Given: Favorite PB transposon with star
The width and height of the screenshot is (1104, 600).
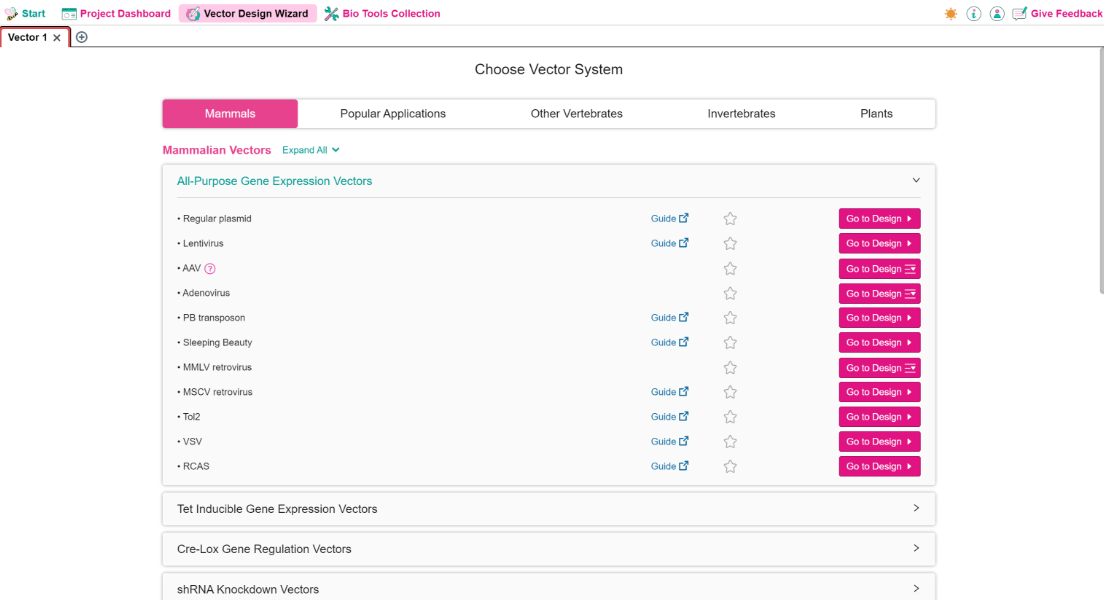Looking at the screenshot, I should [x=730, y=318].
